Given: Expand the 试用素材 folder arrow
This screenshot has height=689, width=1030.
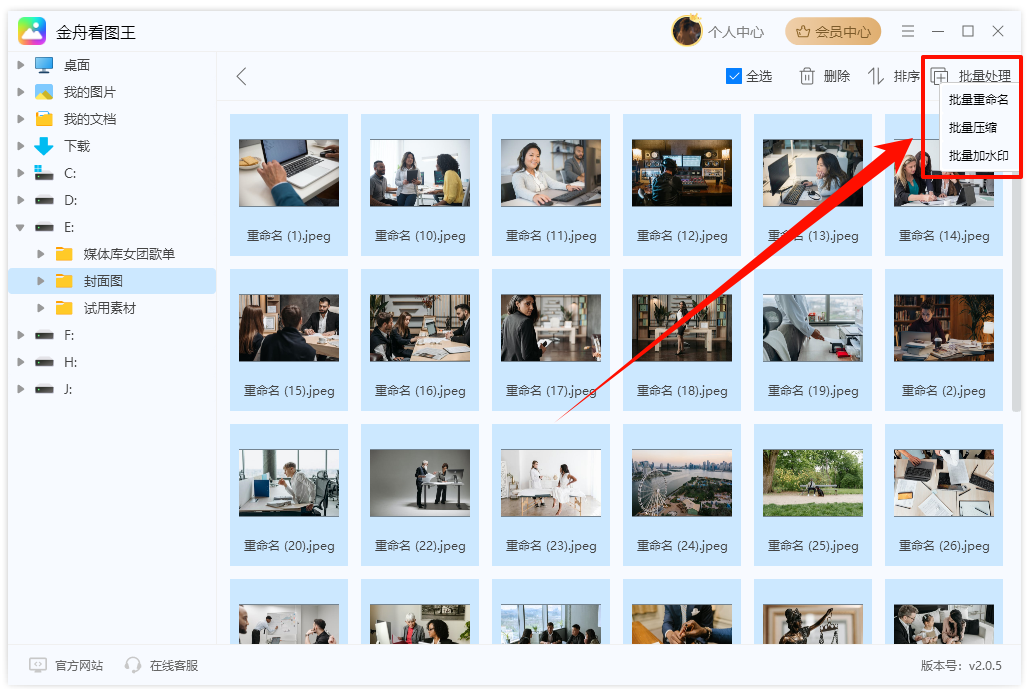Looking at the screenshot, I should point(41,308).
